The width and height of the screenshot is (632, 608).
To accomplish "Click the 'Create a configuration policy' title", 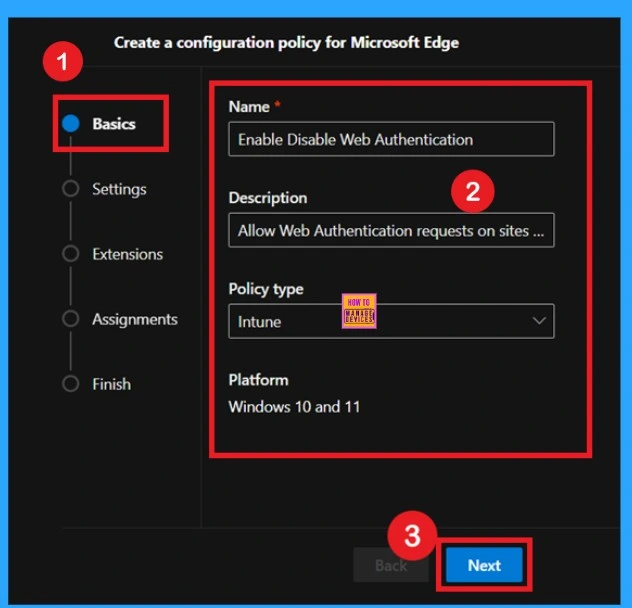I will coord(286,43).
